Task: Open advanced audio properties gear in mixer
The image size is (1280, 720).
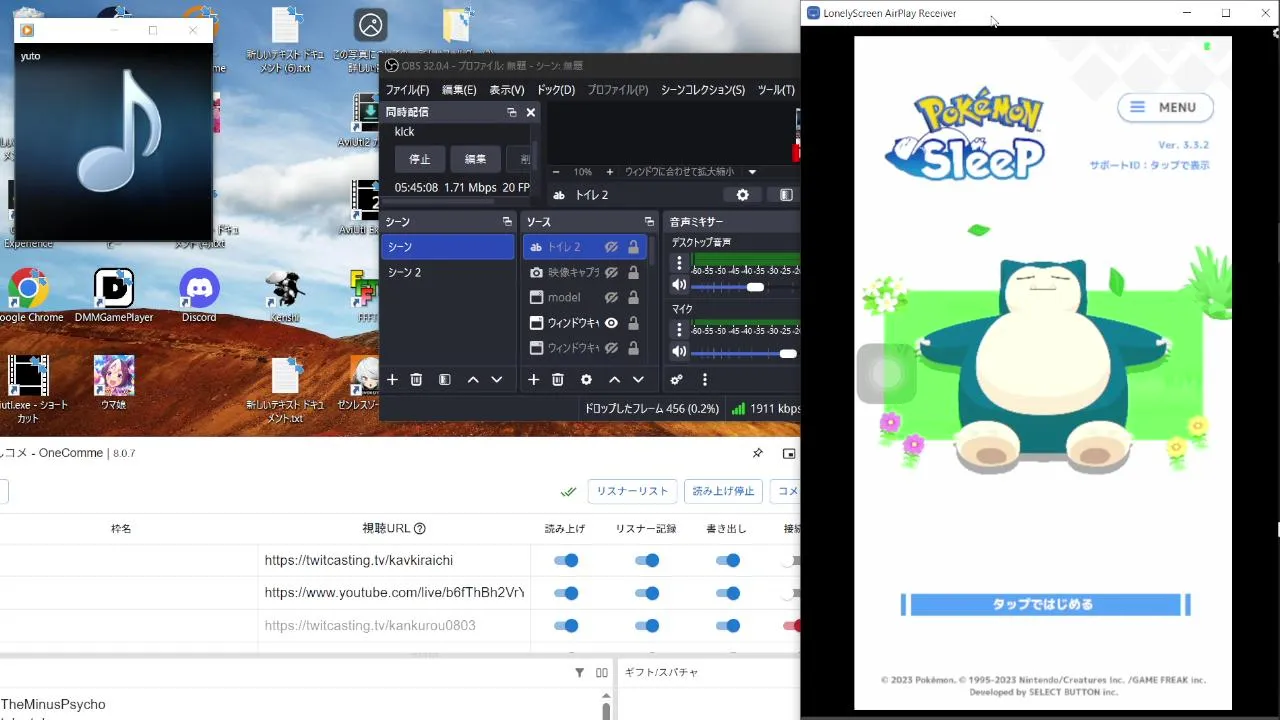Action: coord(677,380)
